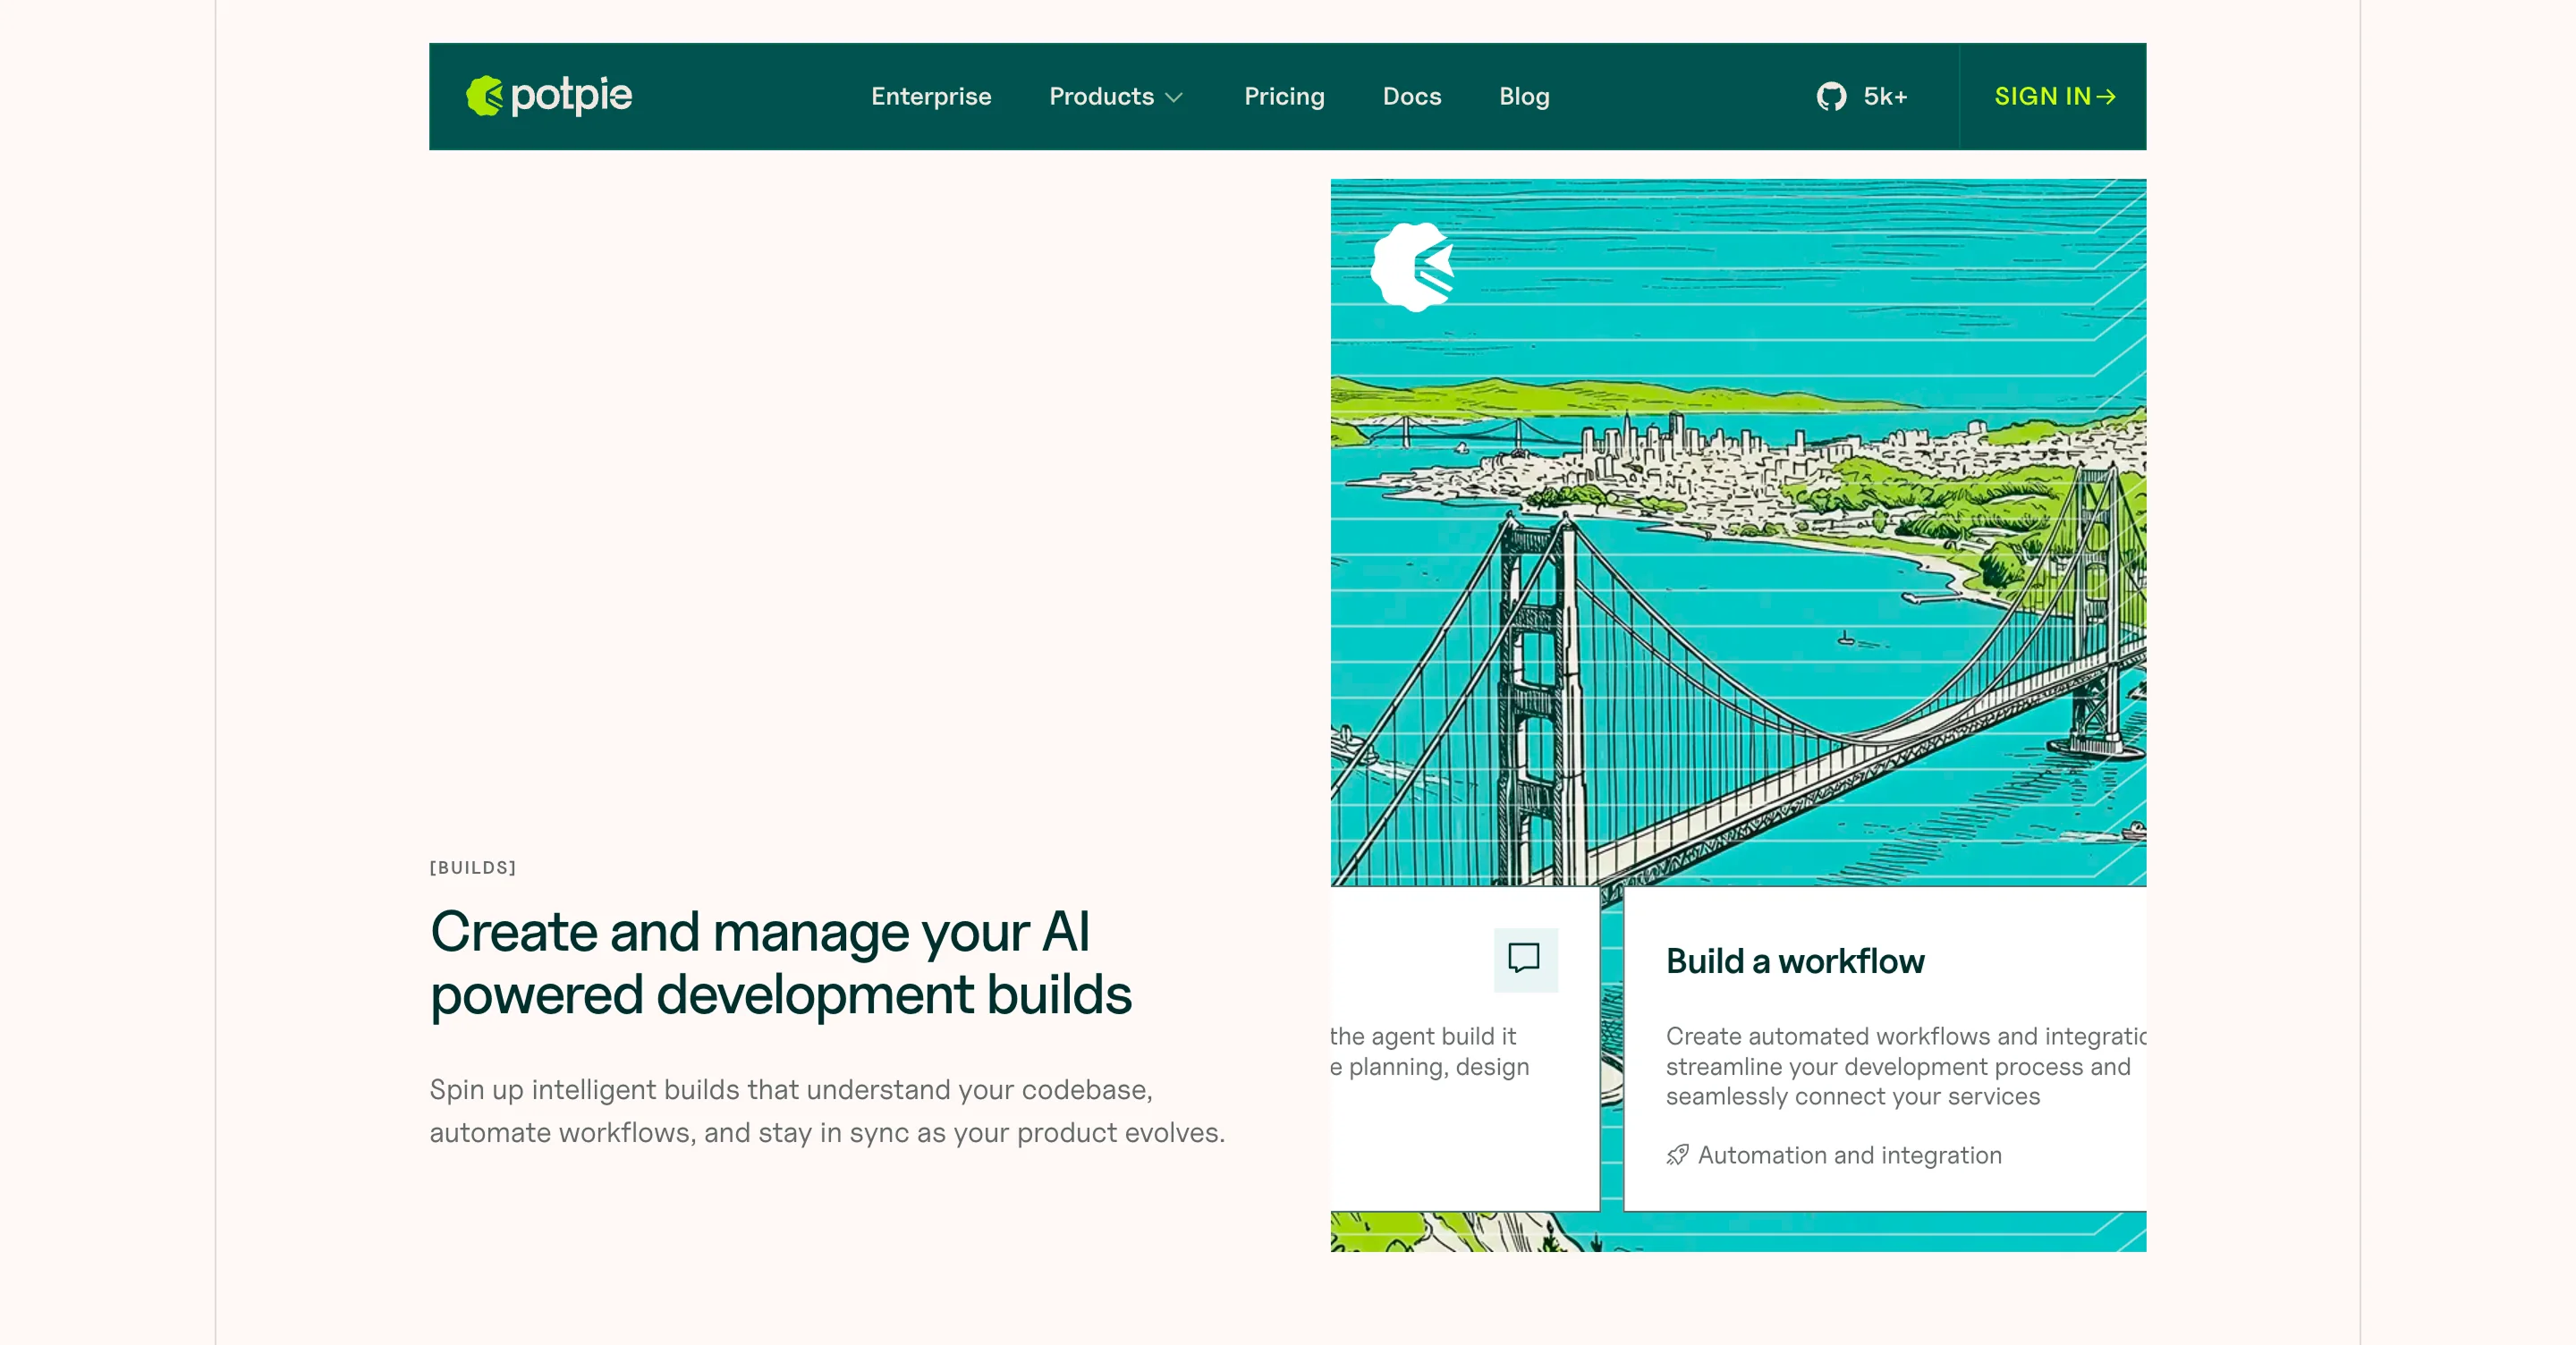Open the Products menu

point(1101,96)
